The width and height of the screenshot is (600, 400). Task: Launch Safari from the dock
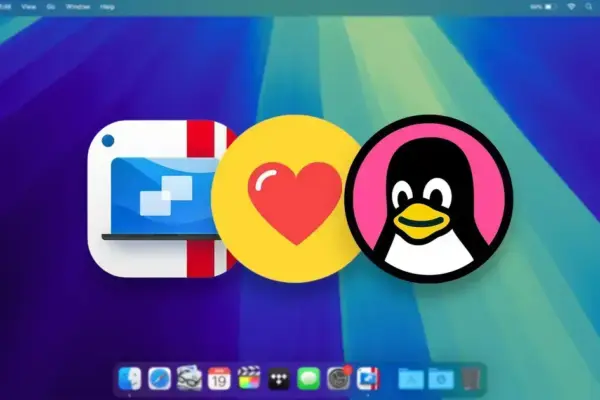pos(160,378)
